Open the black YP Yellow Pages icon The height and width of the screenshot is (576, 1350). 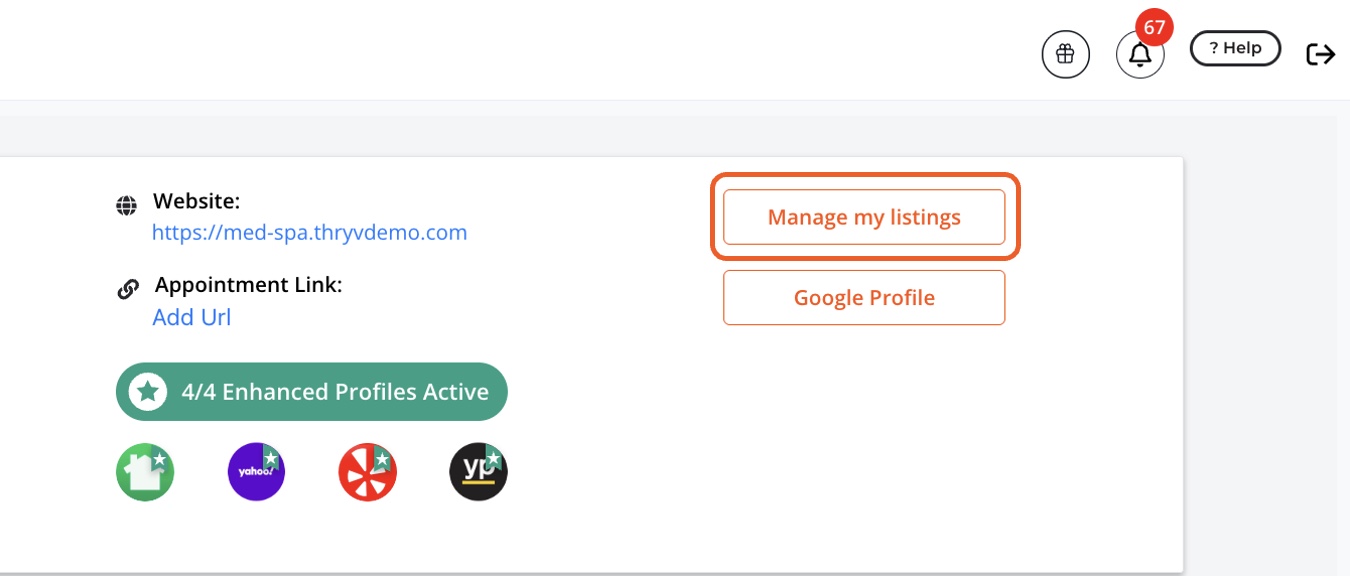point(478,472)
